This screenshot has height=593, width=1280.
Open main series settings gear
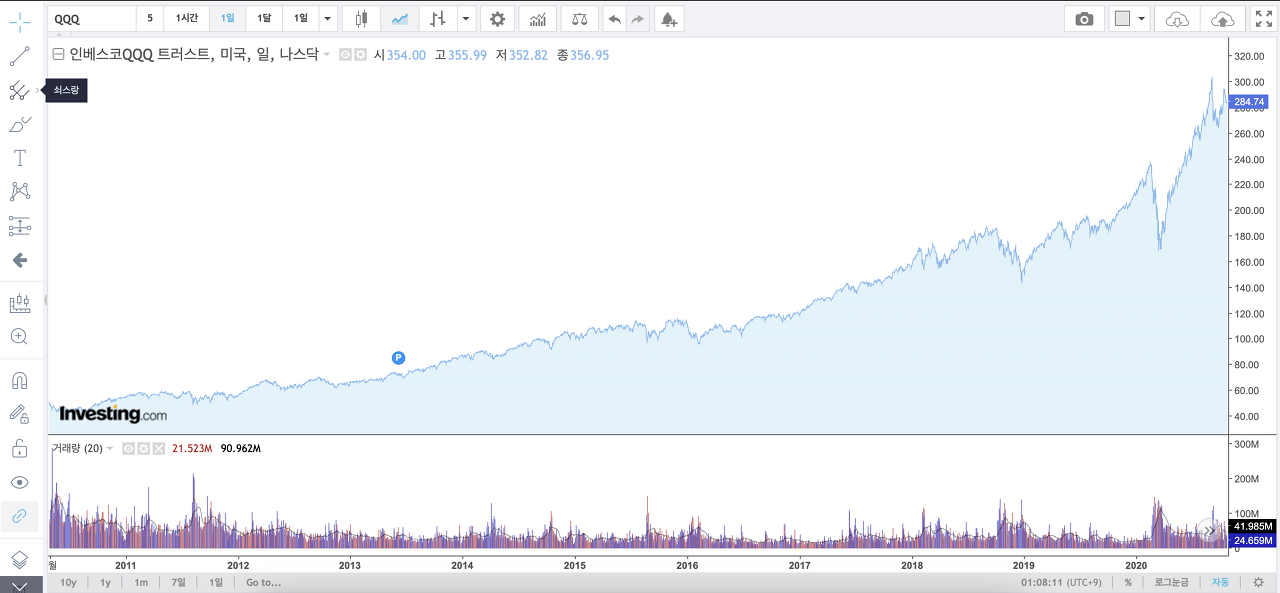[360, 55]
